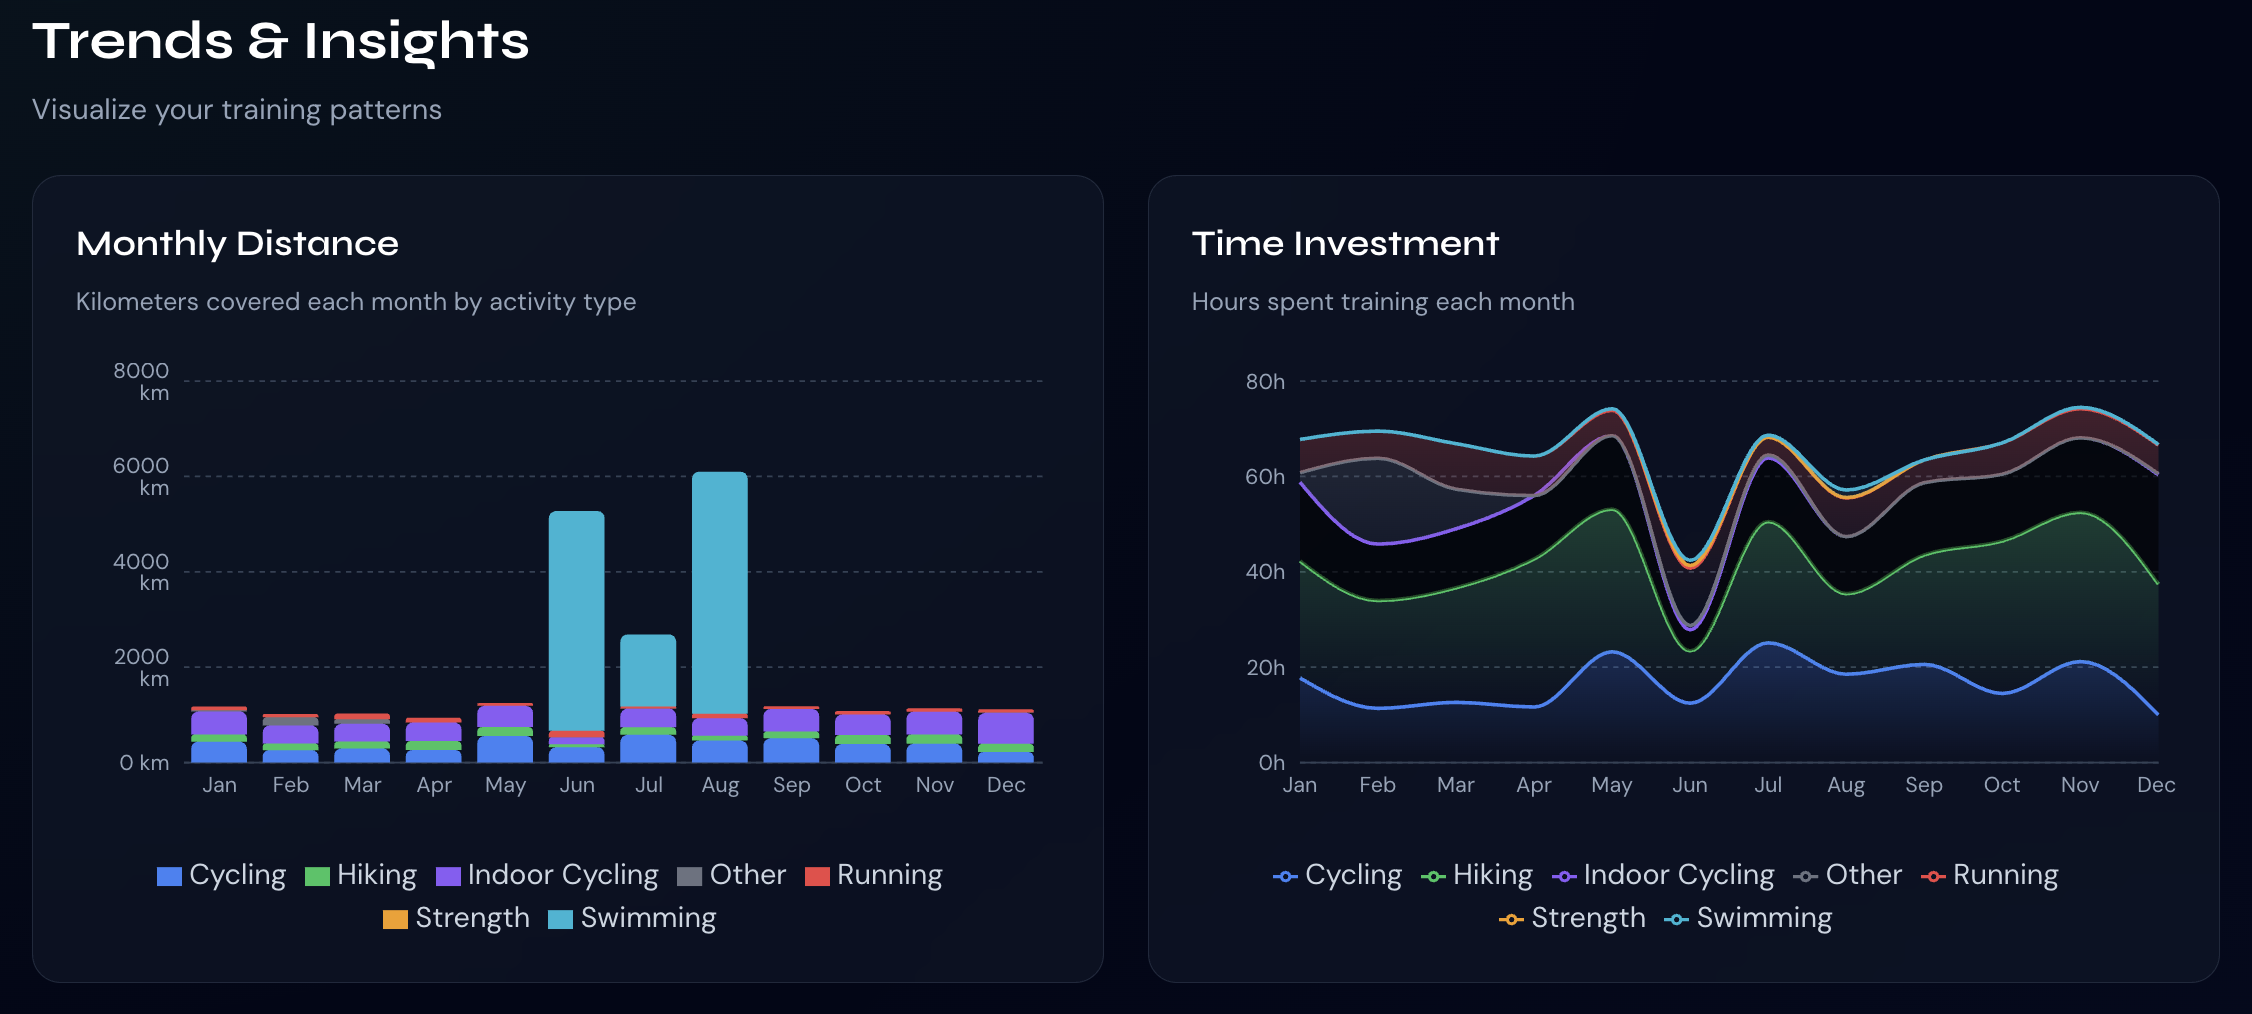Click Swimming line marker in Time Investment legend

click(x=1676, y=919)
